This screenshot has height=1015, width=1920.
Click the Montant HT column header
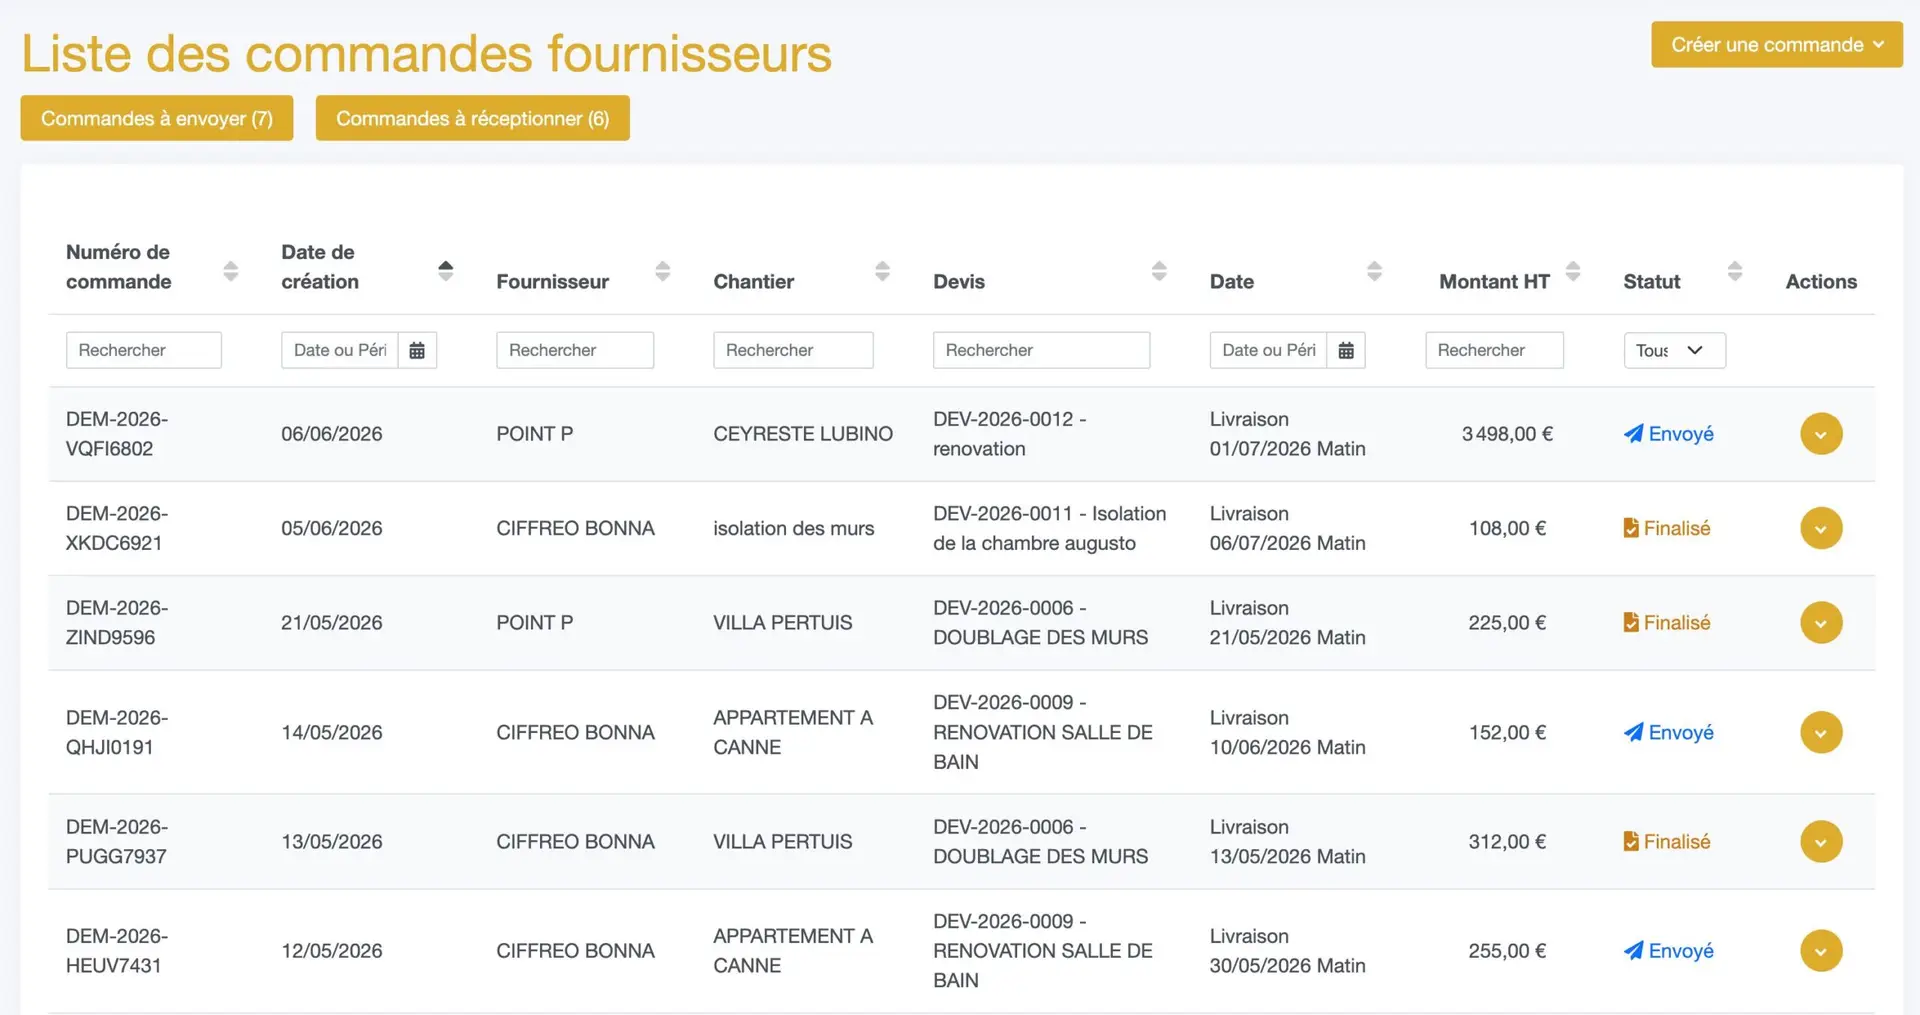(x=1494, y=282)
